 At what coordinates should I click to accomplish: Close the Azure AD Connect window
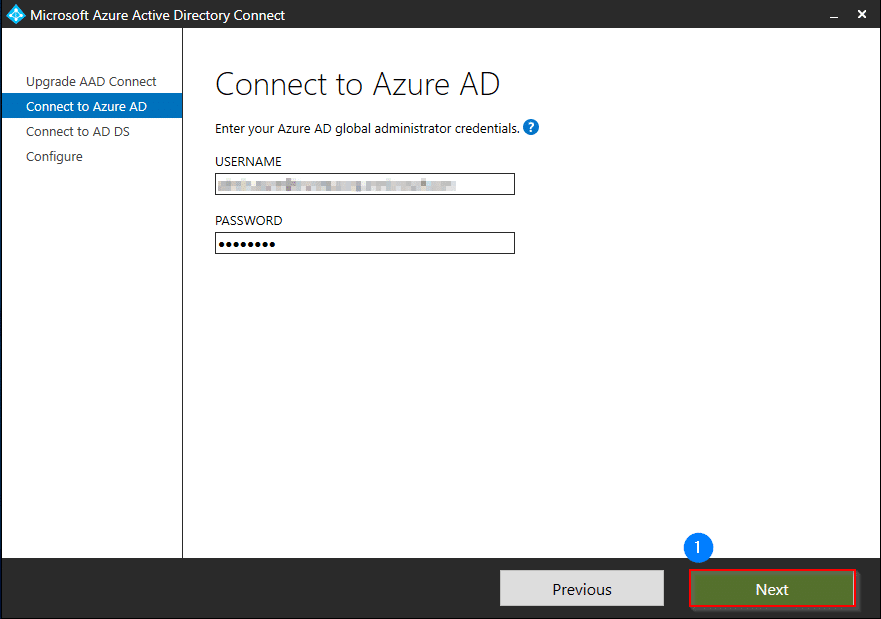coord(862,15)
